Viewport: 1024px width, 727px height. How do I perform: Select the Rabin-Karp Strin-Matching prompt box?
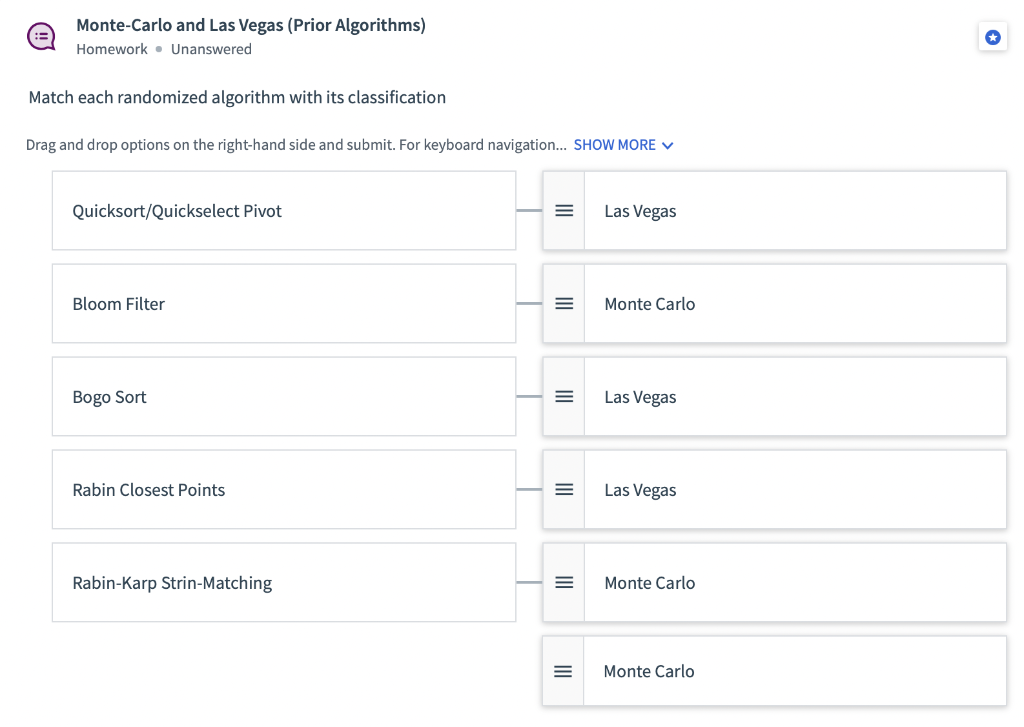(x=283, y=583)
